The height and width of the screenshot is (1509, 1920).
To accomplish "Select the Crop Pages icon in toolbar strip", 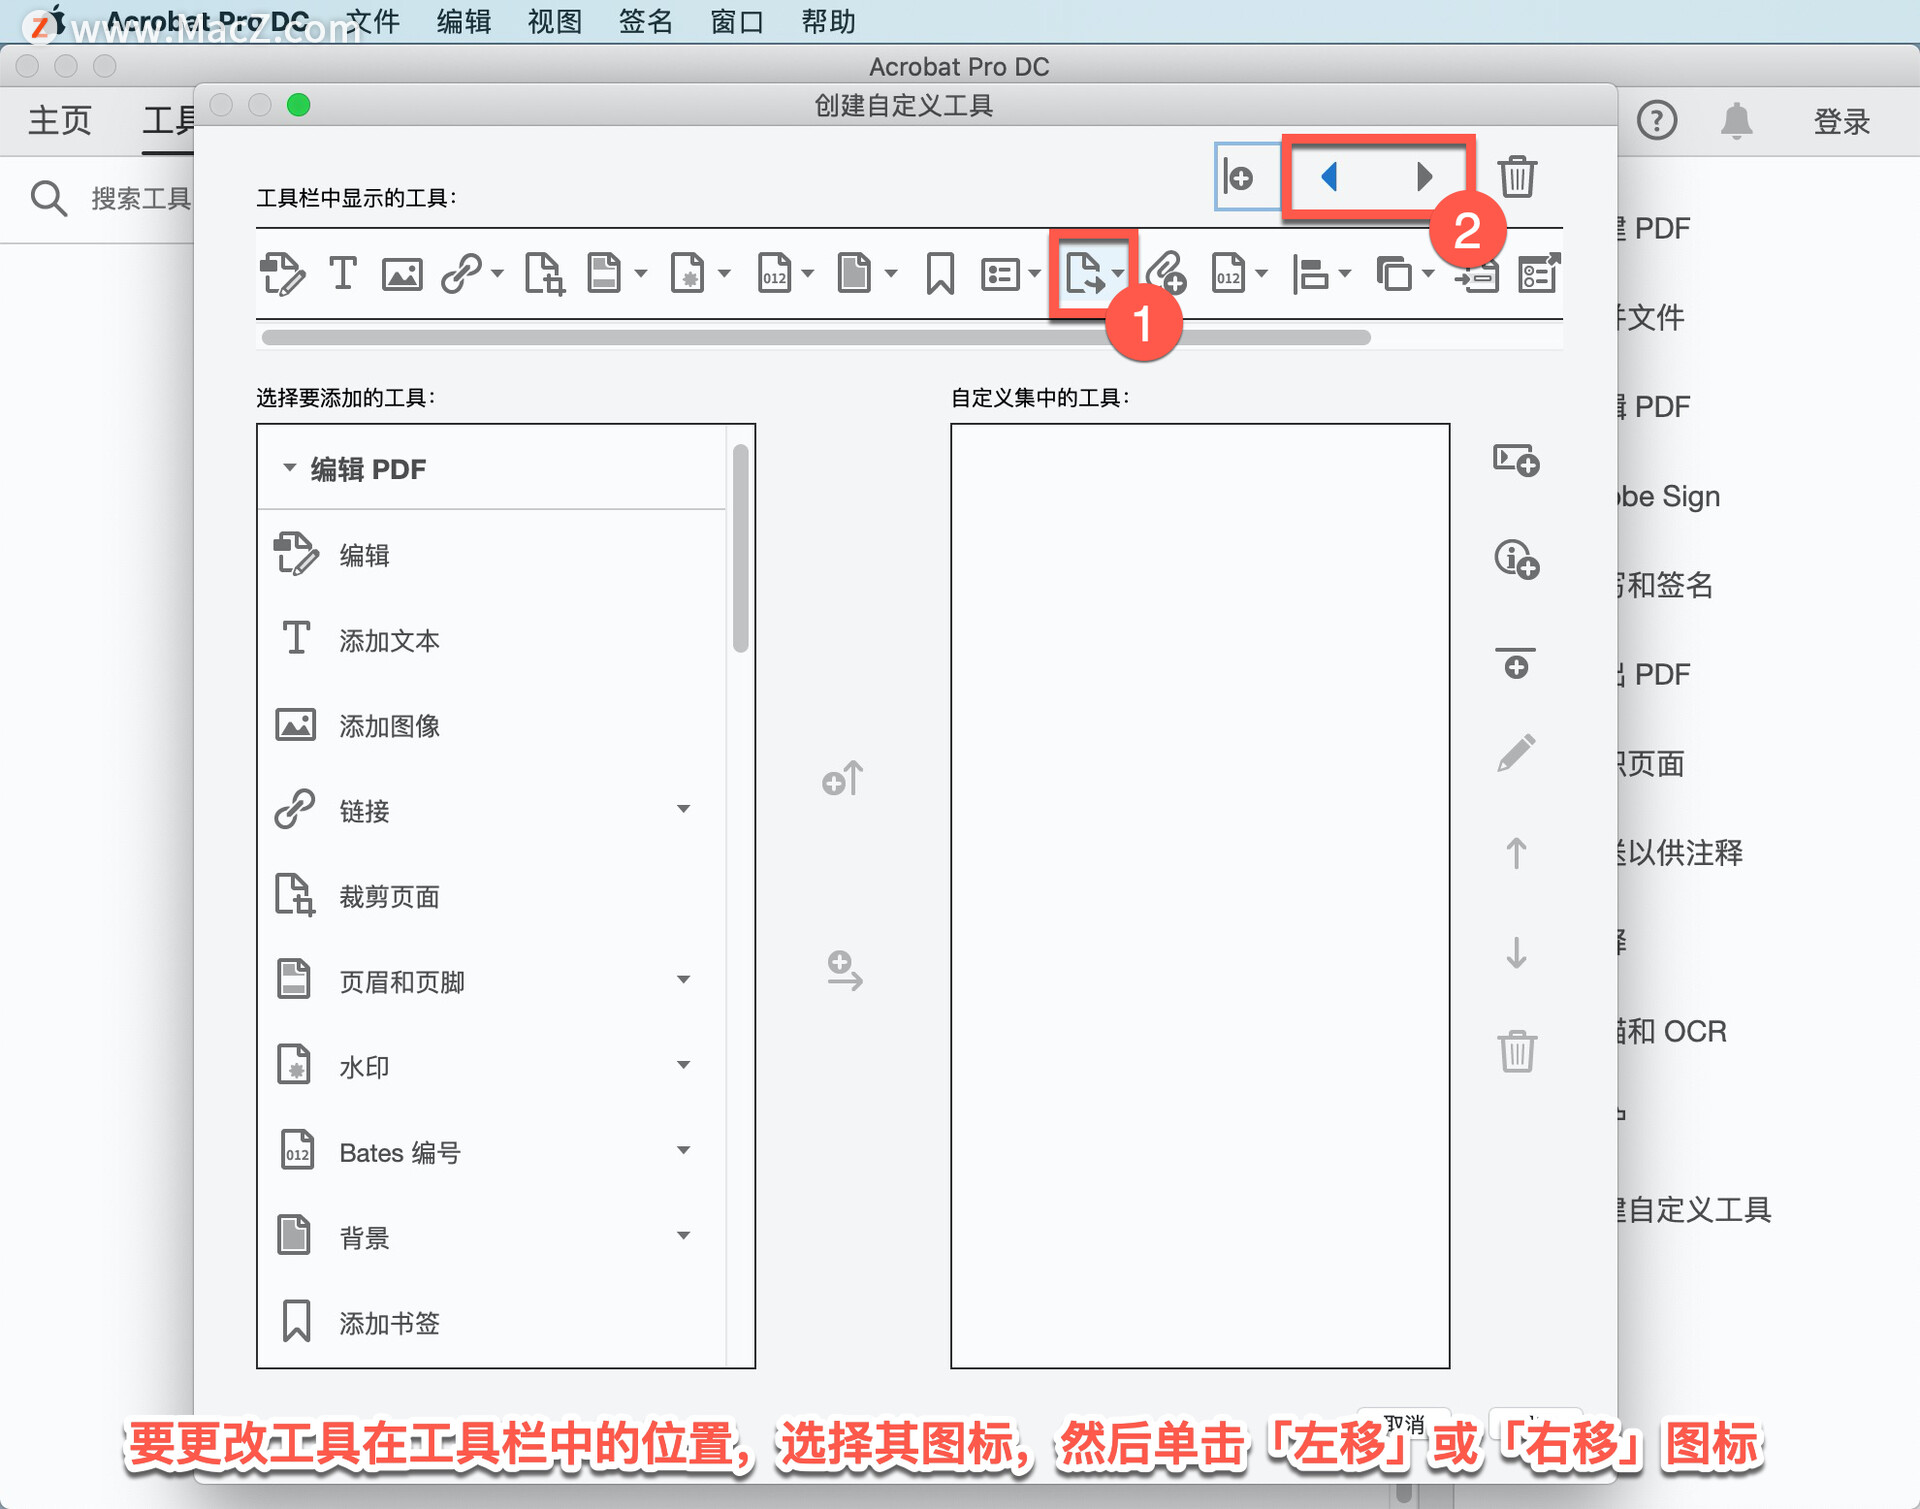I will pos(545,274).
